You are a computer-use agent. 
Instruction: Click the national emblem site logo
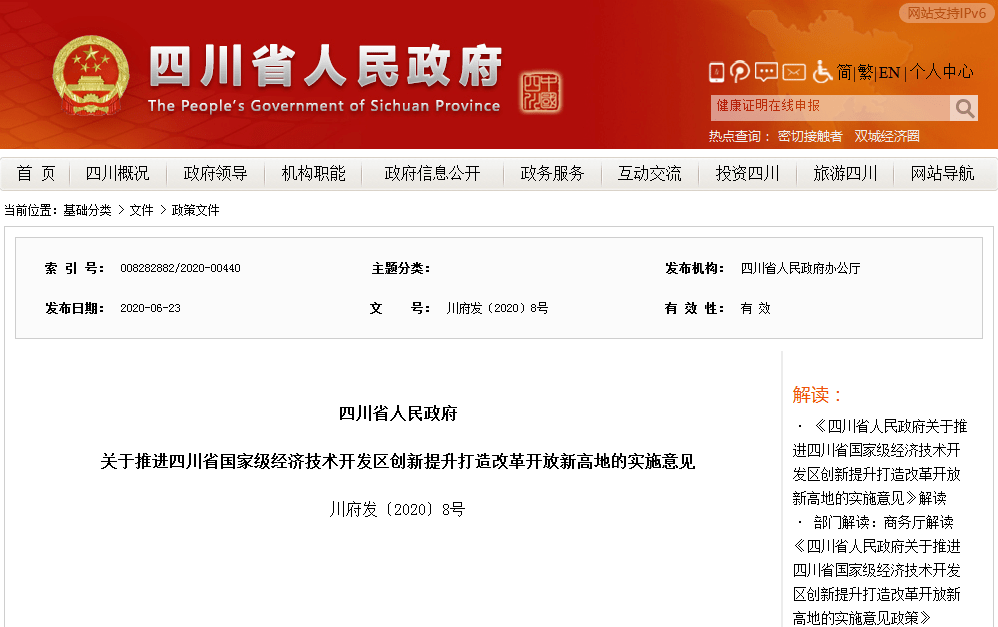pyautogui.click(x=94, y=75)
